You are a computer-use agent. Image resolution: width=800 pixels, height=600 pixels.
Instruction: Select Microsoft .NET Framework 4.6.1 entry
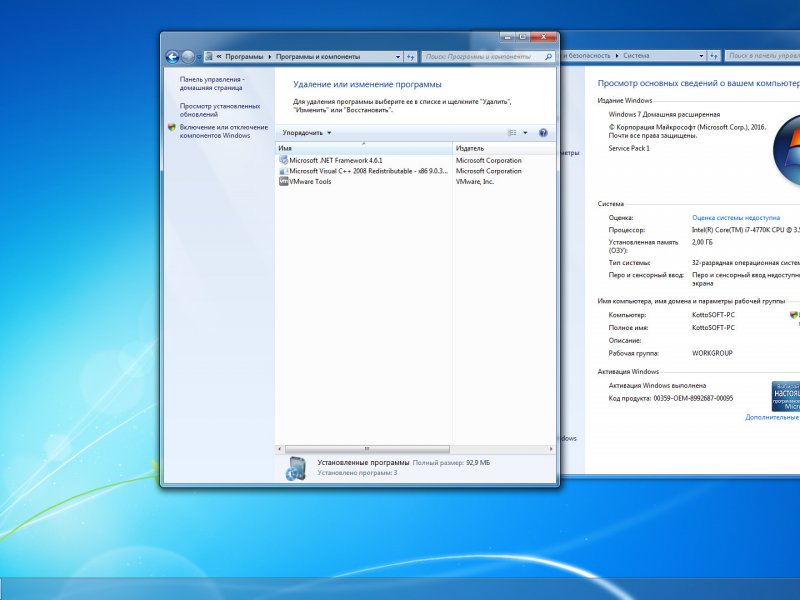pyautogui.click(x=336, y=160)
